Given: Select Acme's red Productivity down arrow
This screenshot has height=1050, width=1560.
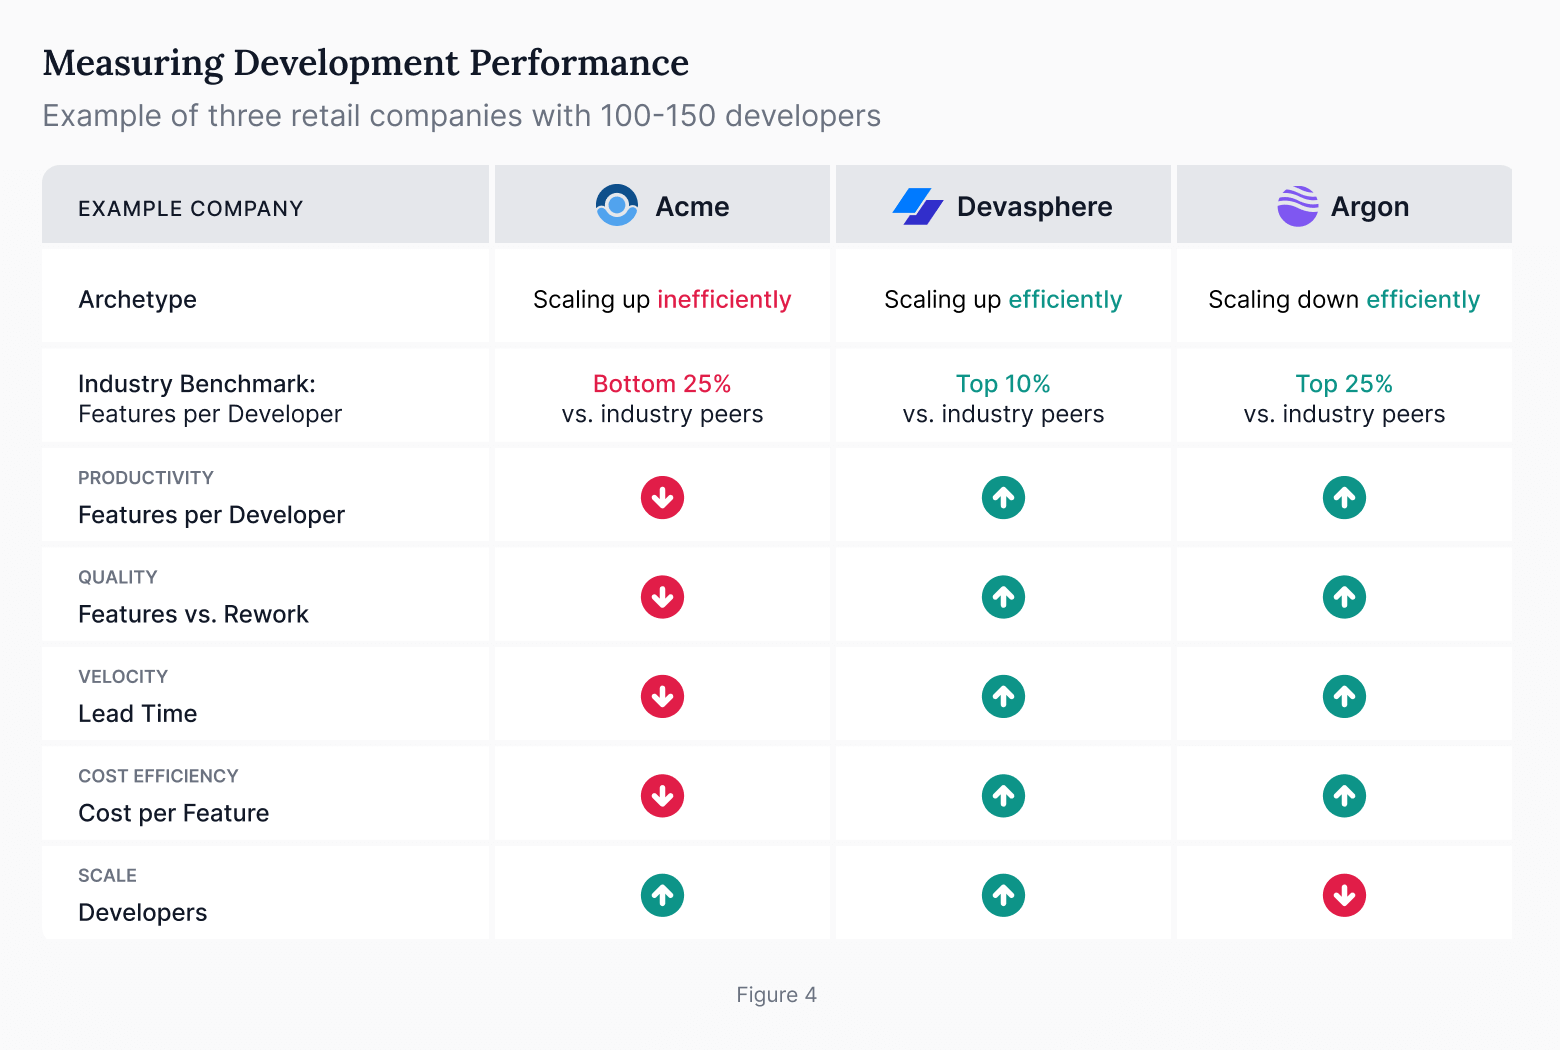Looking at the screenshot, I should pos(662,497).
